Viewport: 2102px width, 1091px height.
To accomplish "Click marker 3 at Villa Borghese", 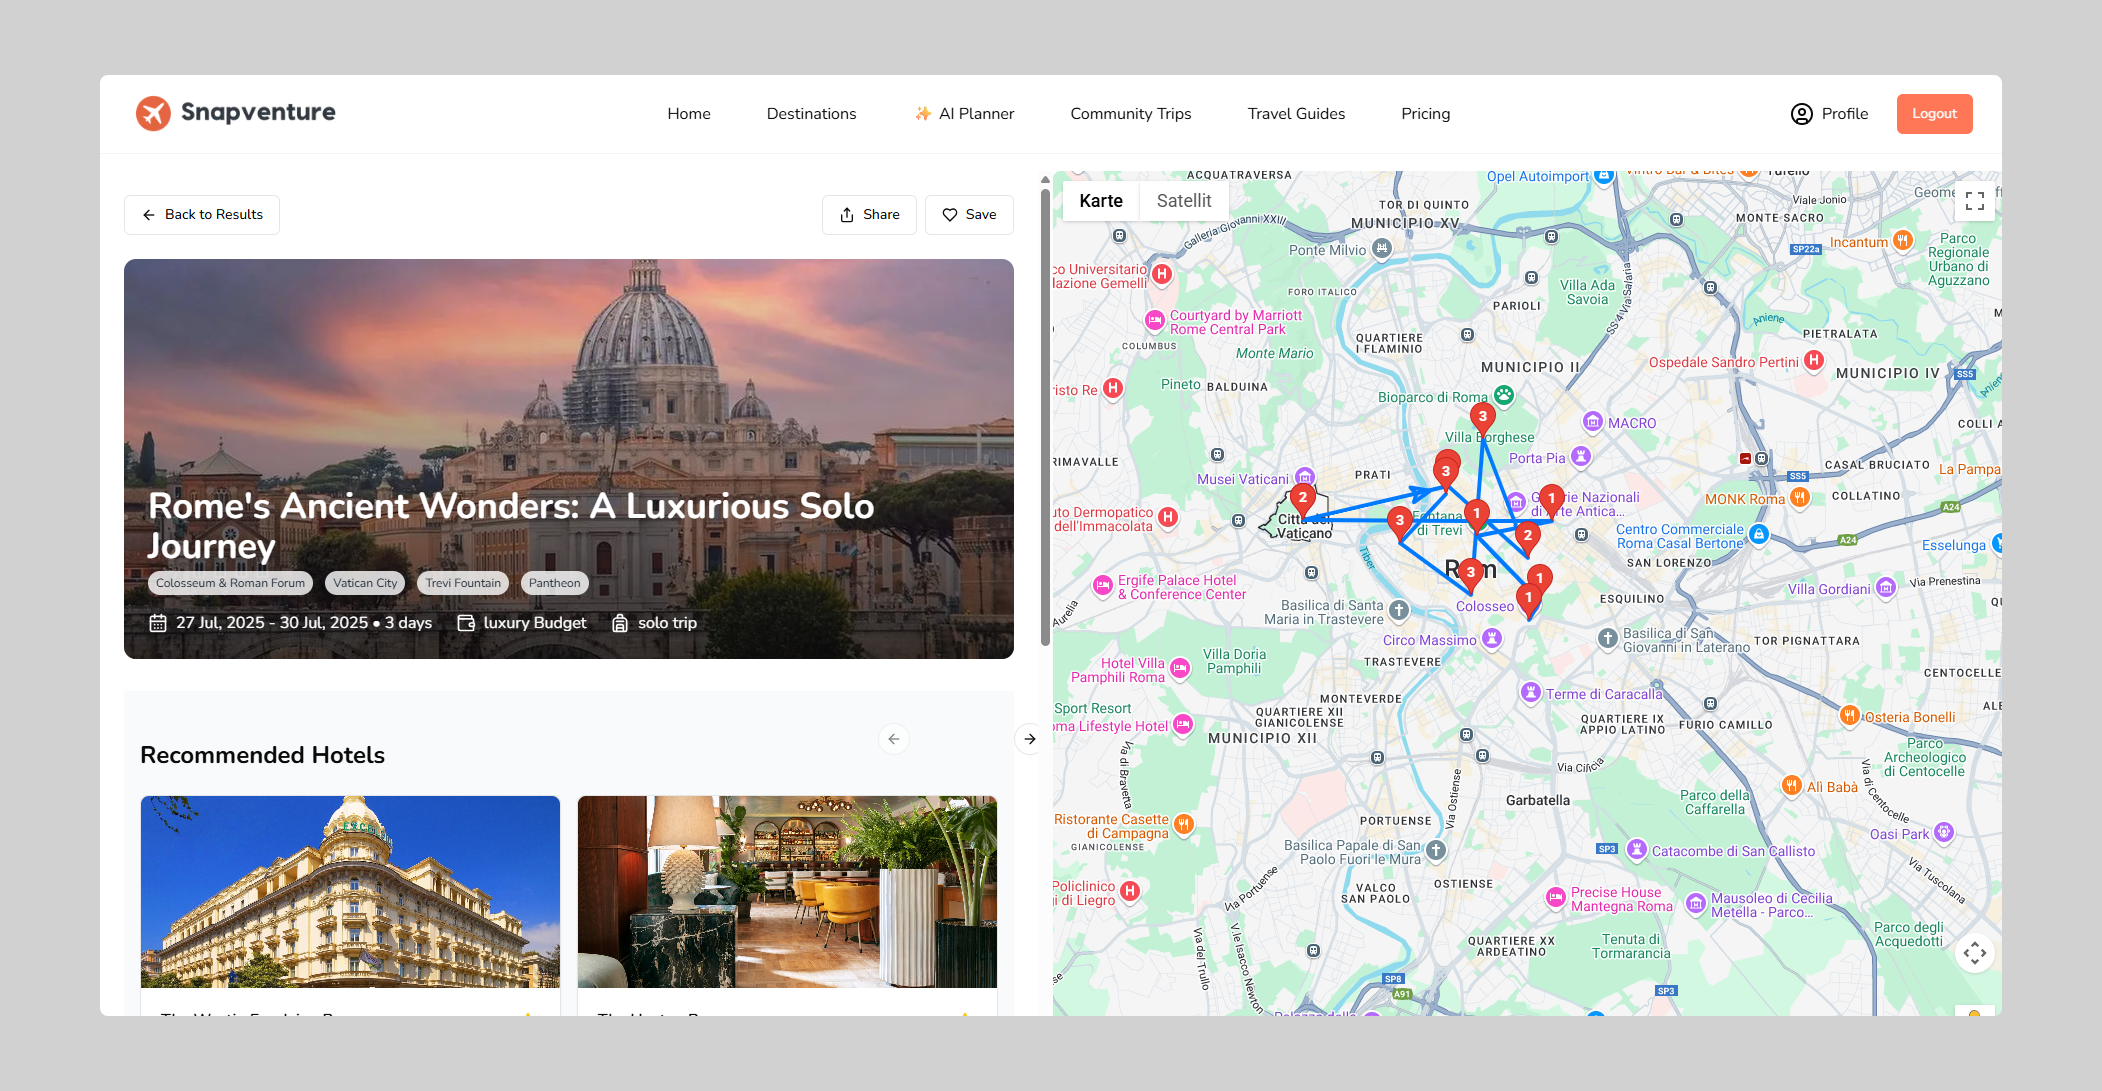I will (1482, 417).
